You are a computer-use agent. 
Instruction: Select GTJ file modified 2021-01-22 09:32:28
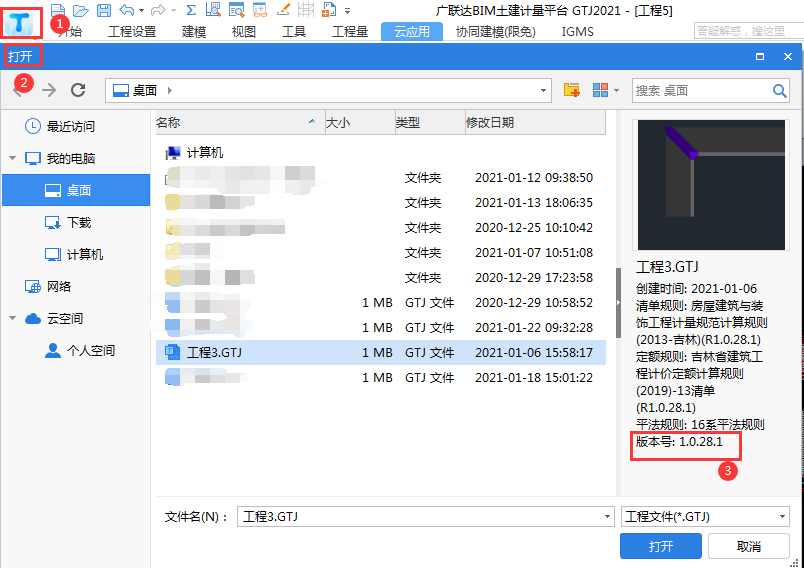(380, 327)
